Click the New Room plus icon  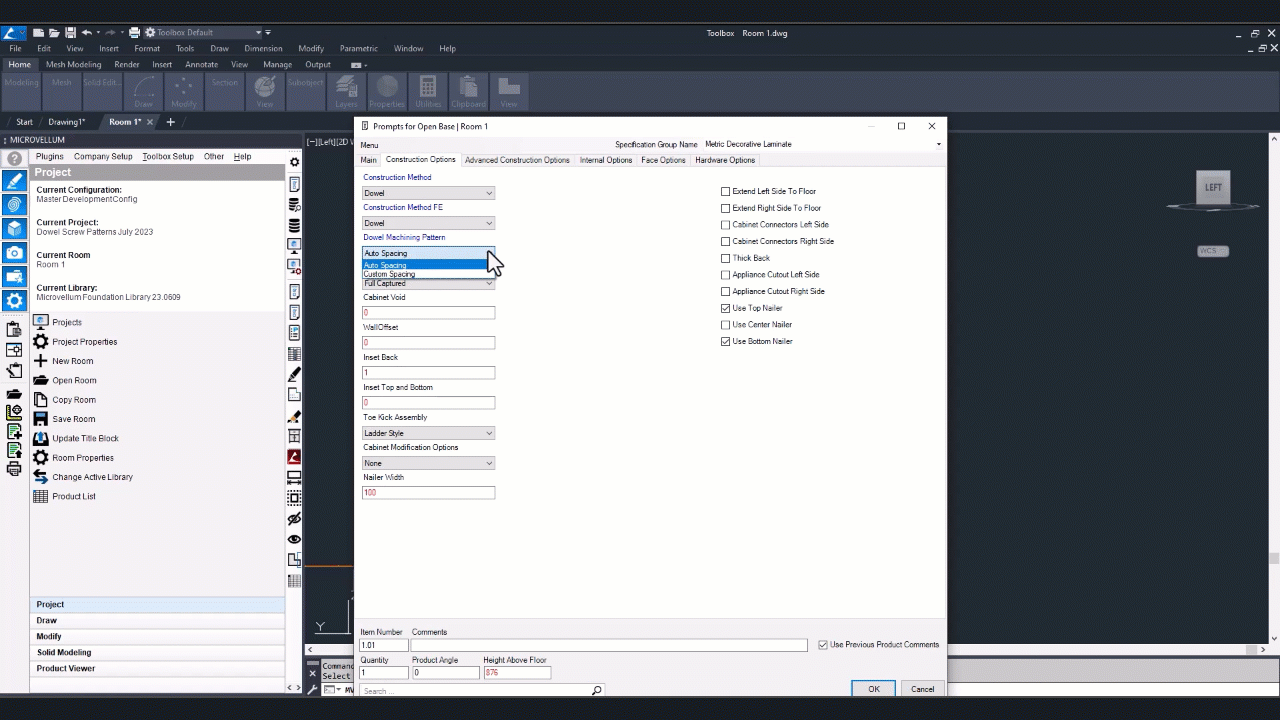point(41,361)
